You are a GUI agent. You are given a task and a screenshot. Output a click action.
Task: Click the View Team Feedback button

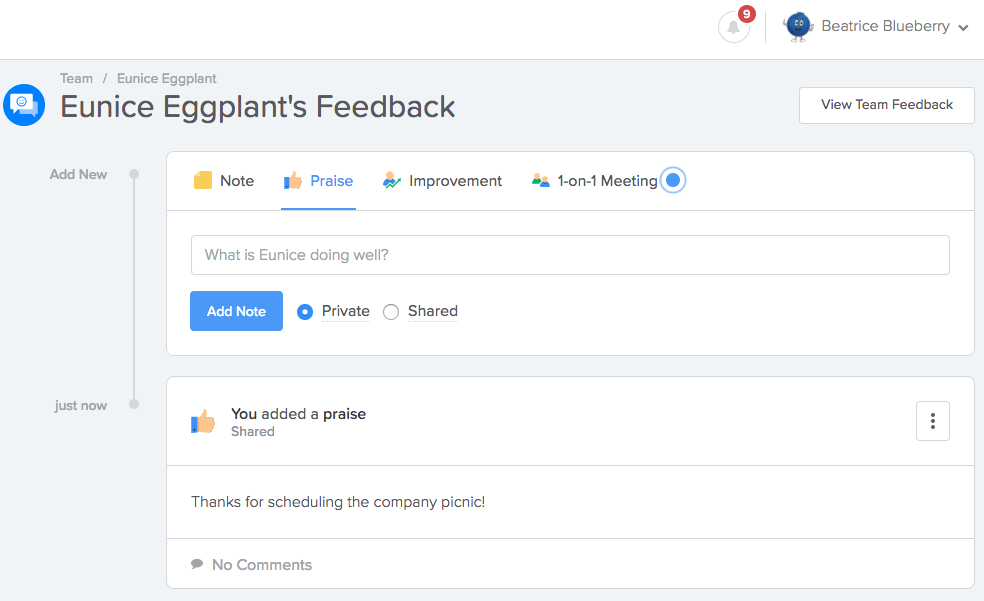[887, 105]
